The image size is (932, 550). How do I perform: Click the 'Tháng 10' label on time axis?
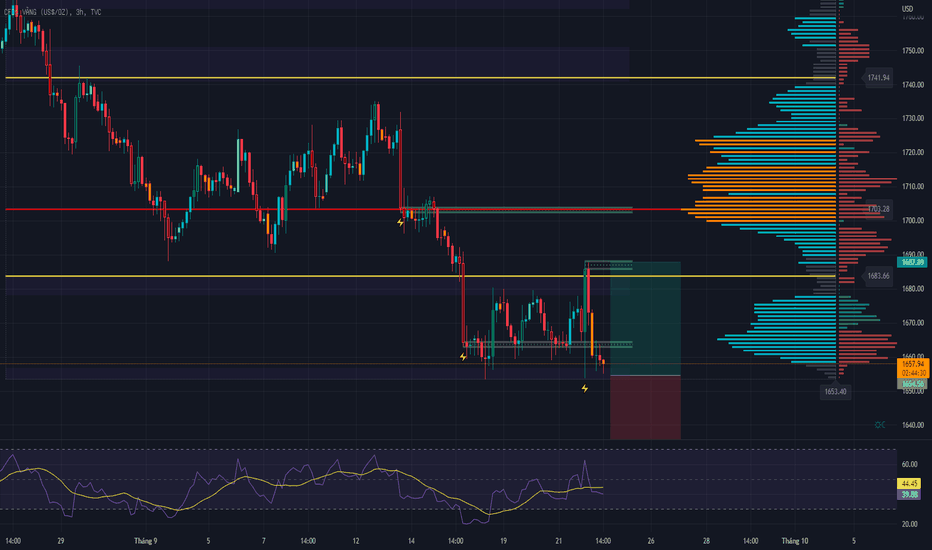click(x=795, y=540)
